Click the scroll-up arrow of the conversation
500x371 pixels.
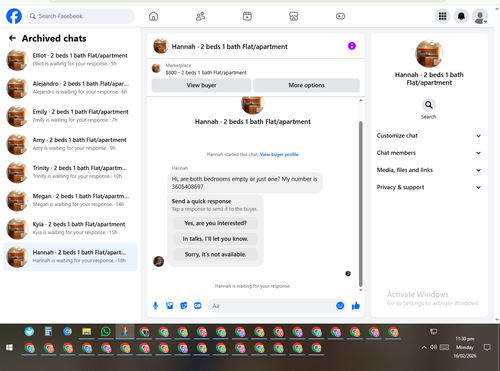(360, 100)
